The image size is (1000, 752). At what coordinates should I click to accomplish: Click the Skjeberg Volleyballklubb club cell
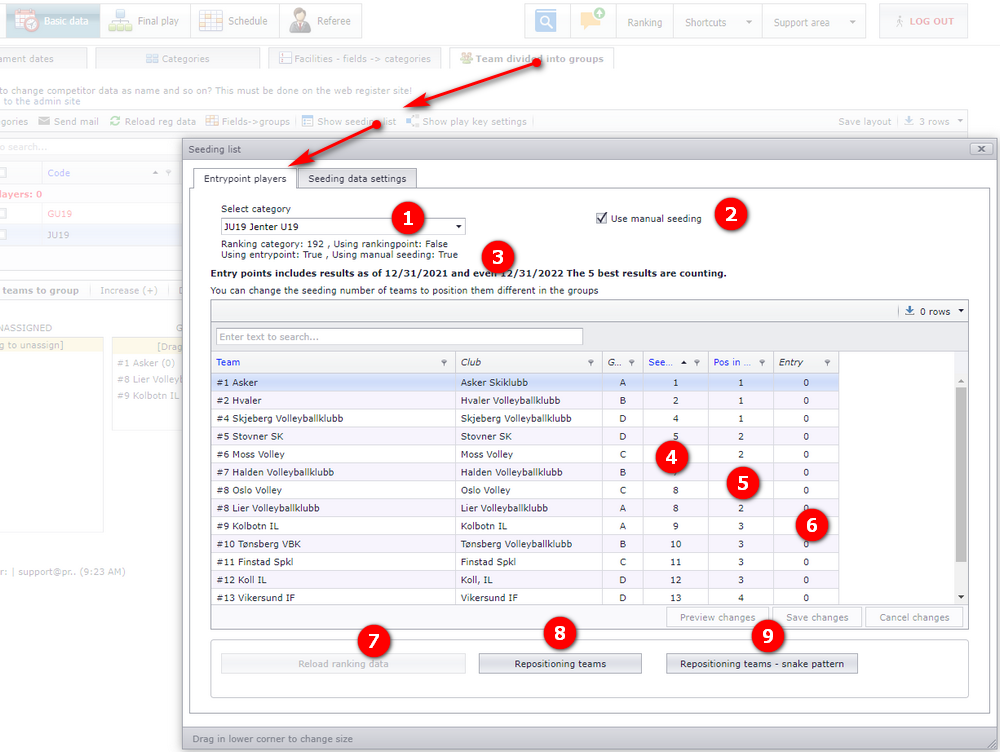(529, 418)
